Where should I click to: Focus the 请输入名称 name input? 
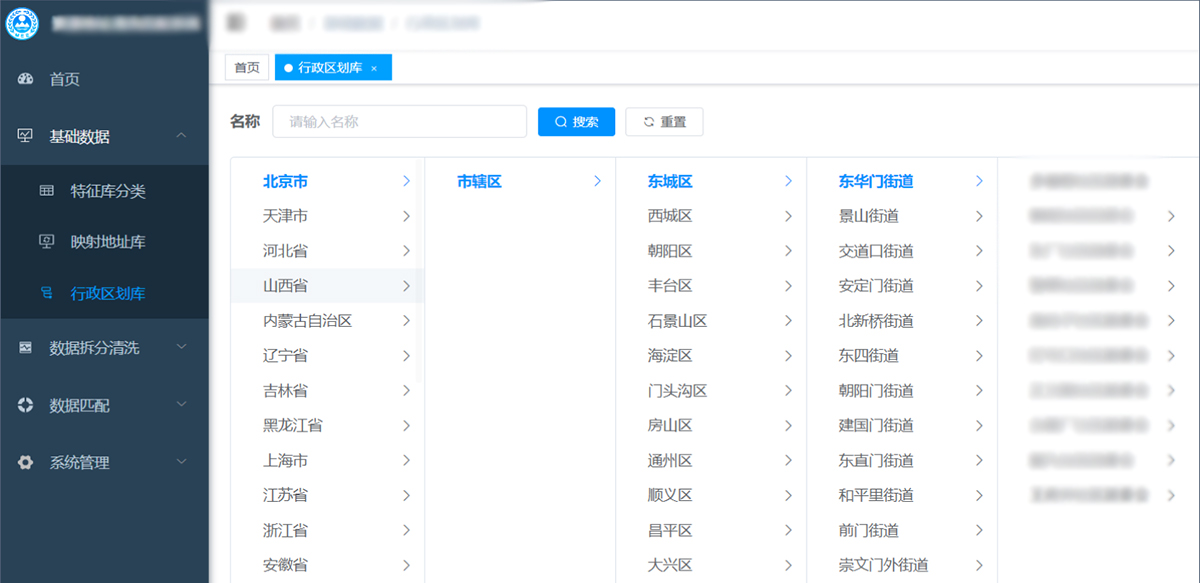tap(400, 122)
